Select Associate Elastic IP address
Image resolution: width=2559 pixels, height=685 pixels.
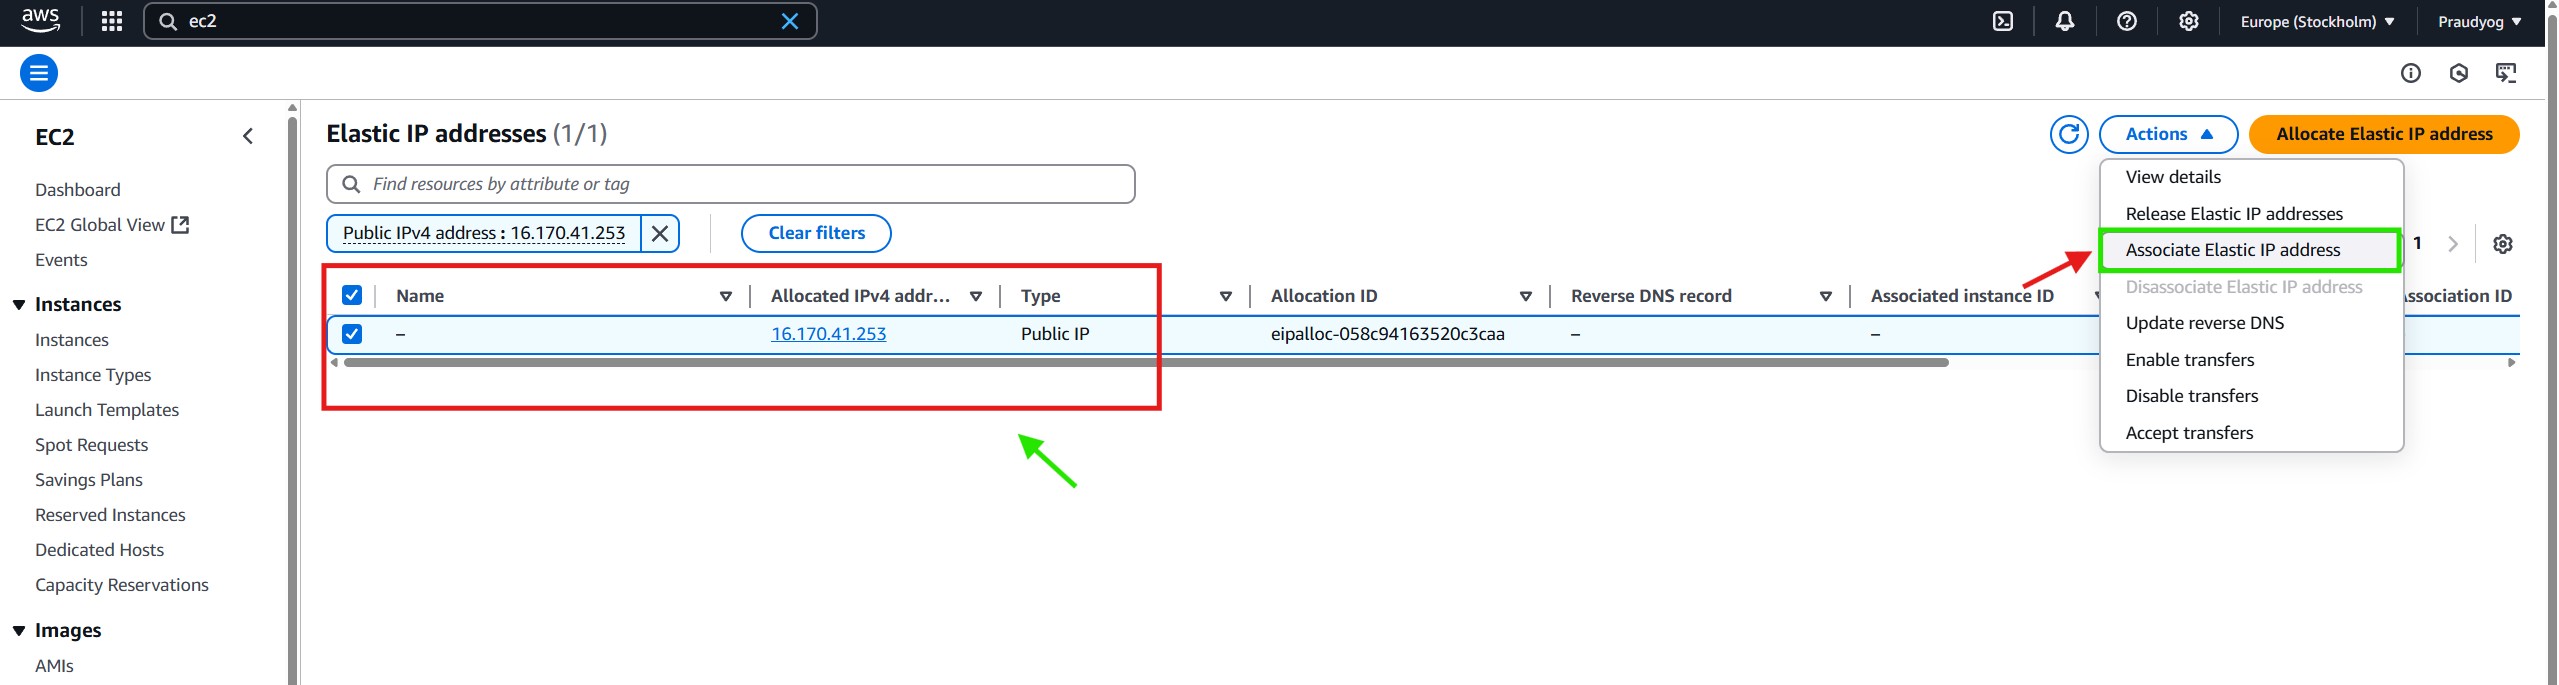2232,250
